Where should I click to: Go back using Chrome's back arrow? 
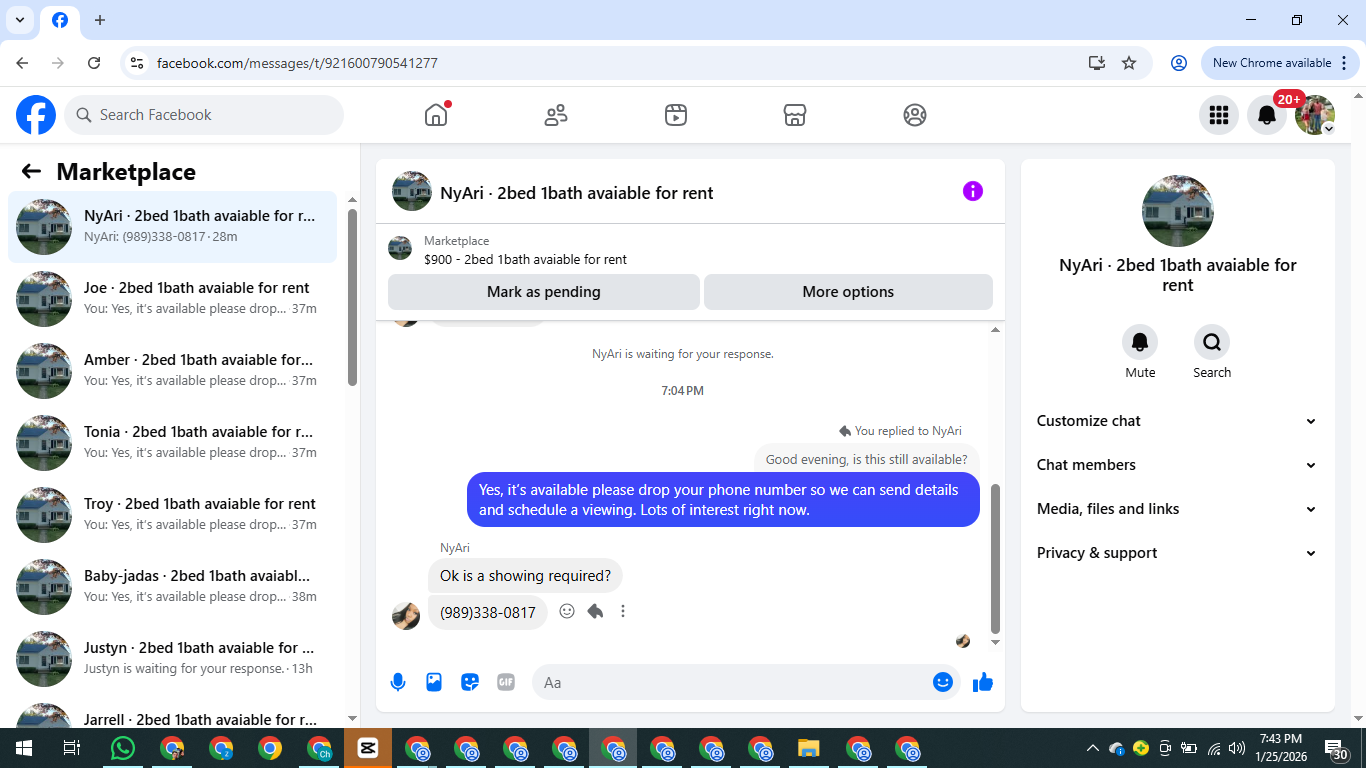pos(22,63)
